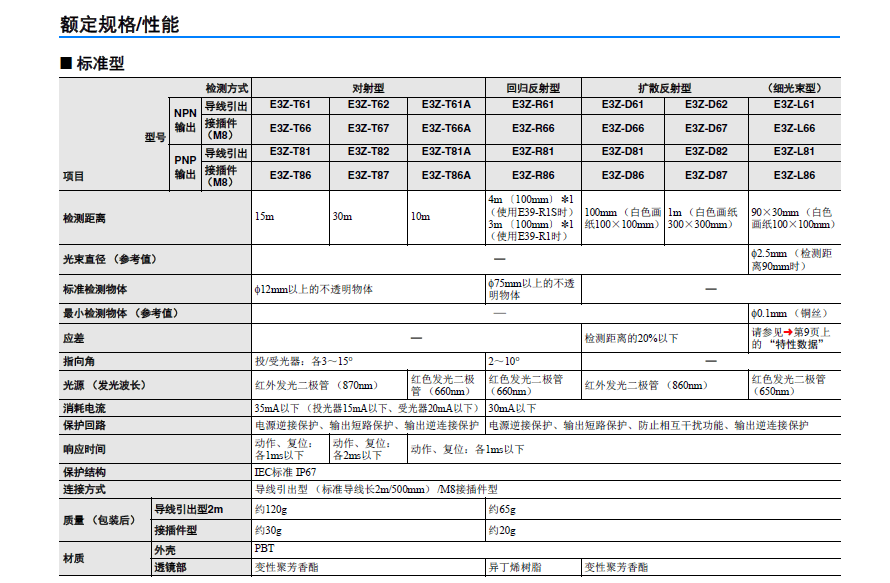Click the PBT housing material value
The height and width of the screenshot is (583, 890).
coord(265,548)
